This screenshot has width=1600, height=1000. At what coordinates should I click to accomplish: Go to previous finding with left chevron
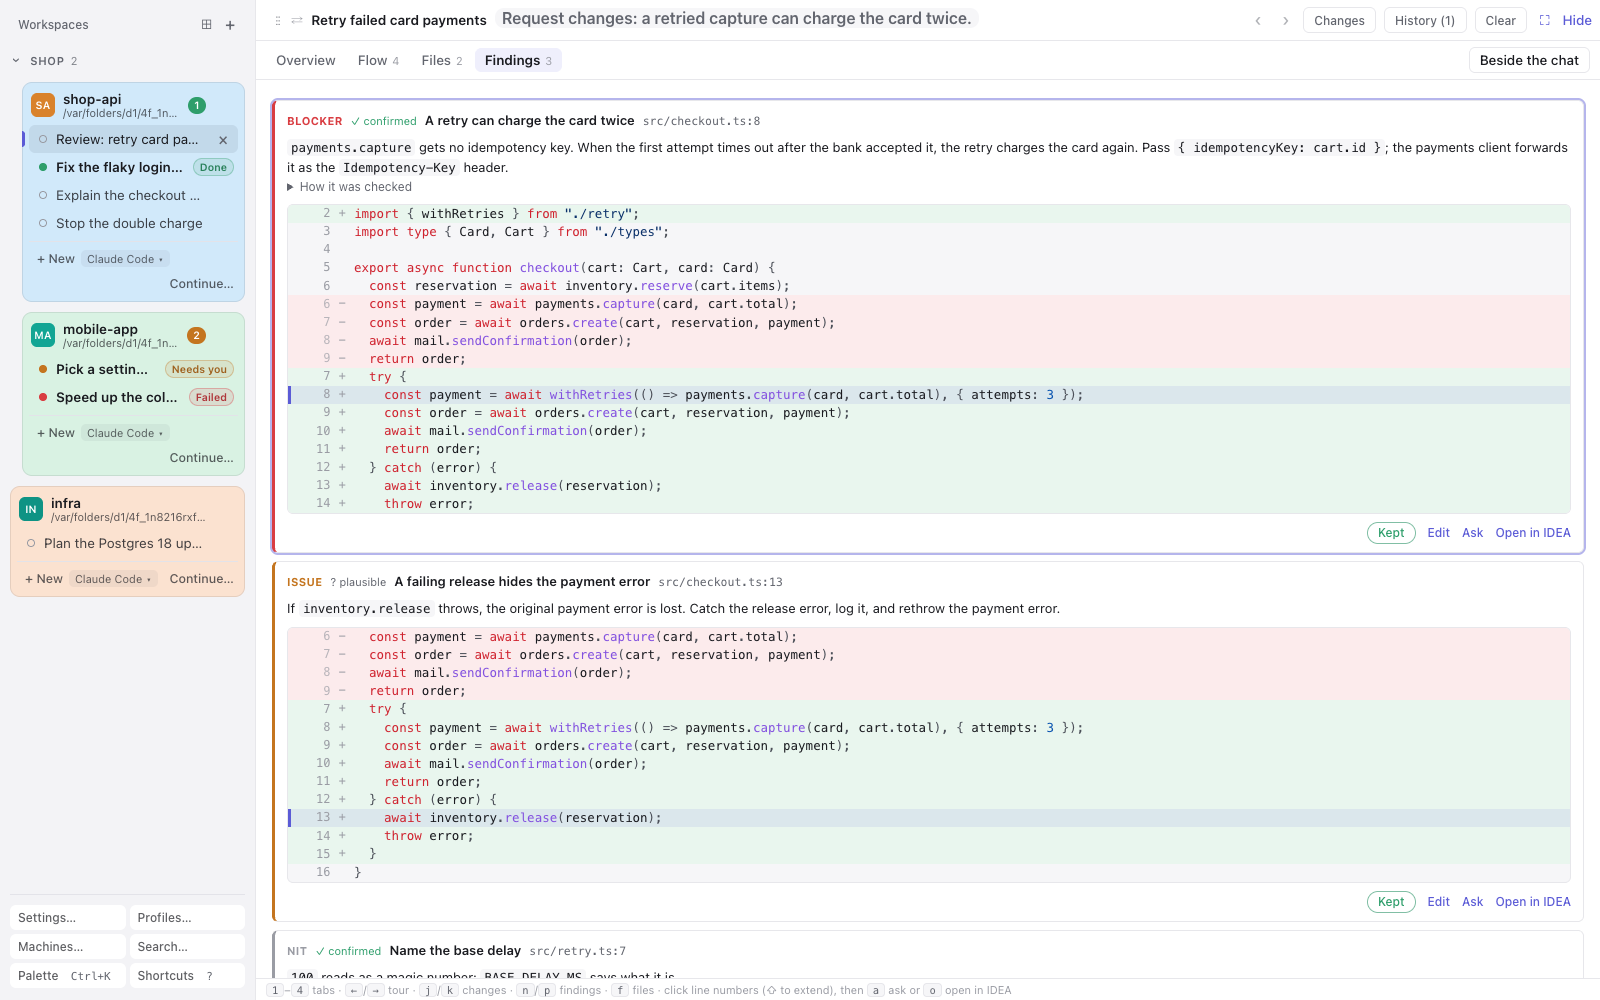[1258, 20]
